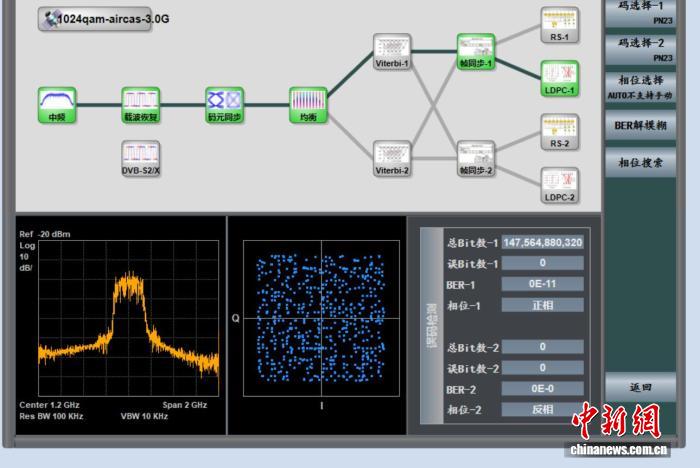
Task: Click the 1024qam-aircas-3.0G title label
Action: coord(95,19)
